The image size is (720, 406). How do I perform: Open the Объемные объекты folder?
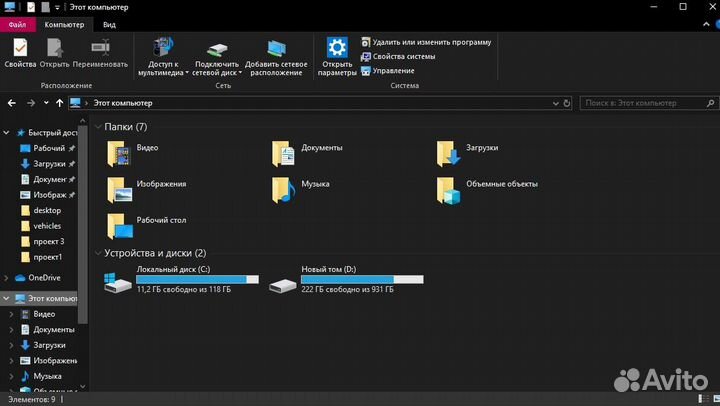450,188
